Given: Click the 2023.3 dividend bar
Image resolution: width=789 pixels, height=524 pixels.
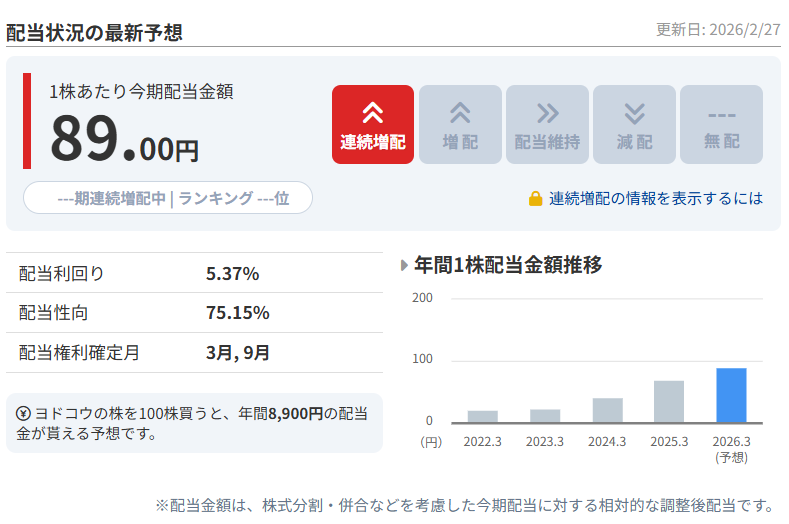Looking at the screenshot, I should coord(545,415).
